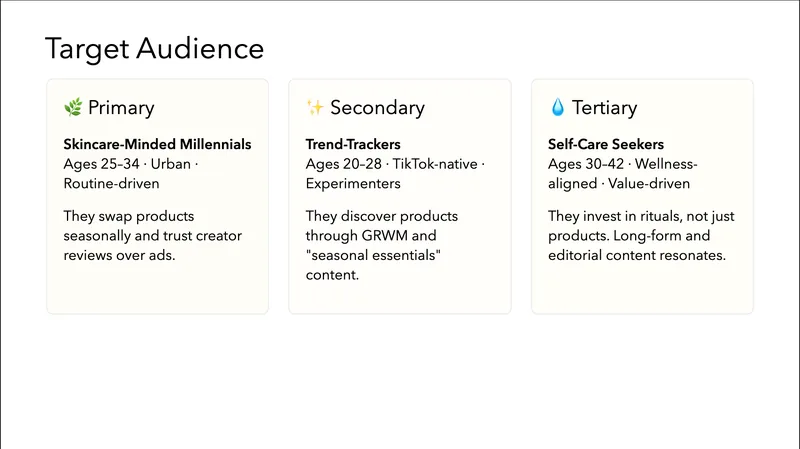Click the Primary card heading text
The height and width of the screenshot is (449, 800).
pos(121,108)
